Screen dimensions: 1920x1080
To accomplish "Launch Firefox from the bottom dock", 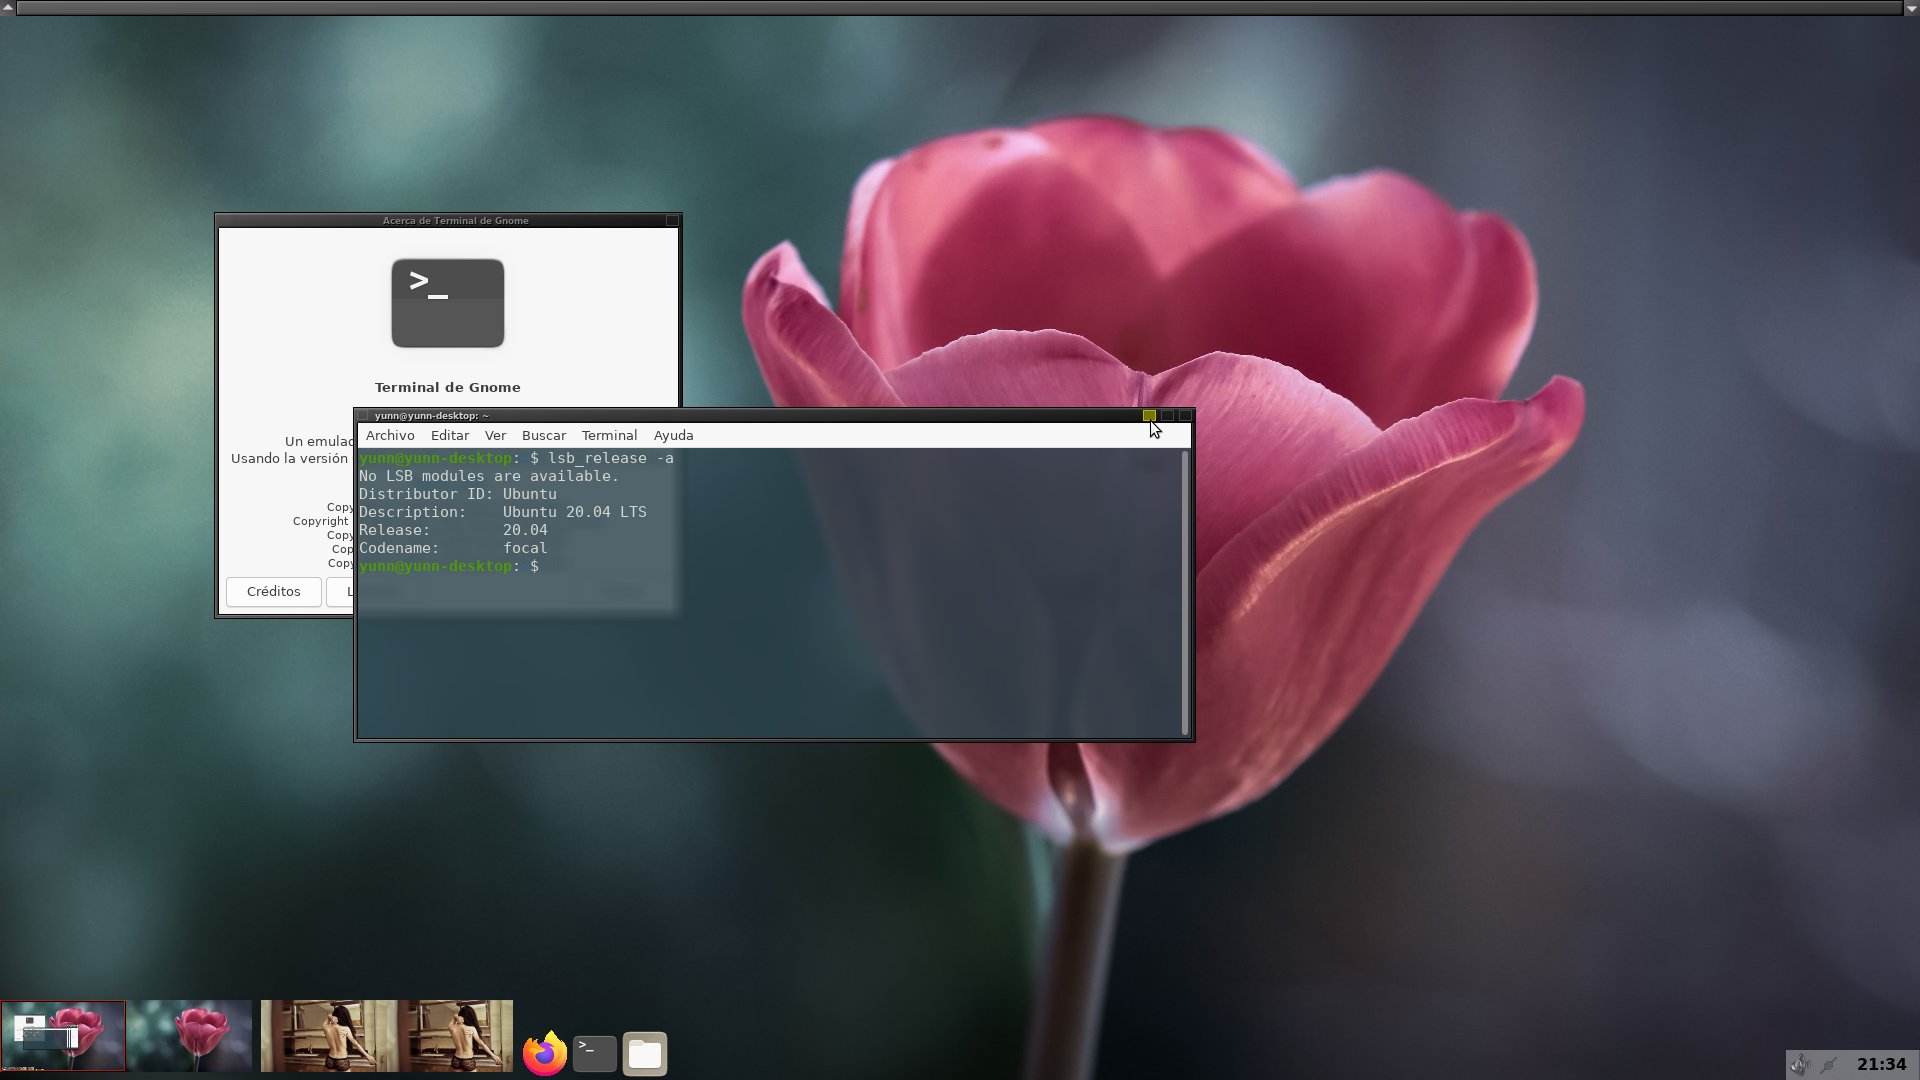I will [544, 1053].
